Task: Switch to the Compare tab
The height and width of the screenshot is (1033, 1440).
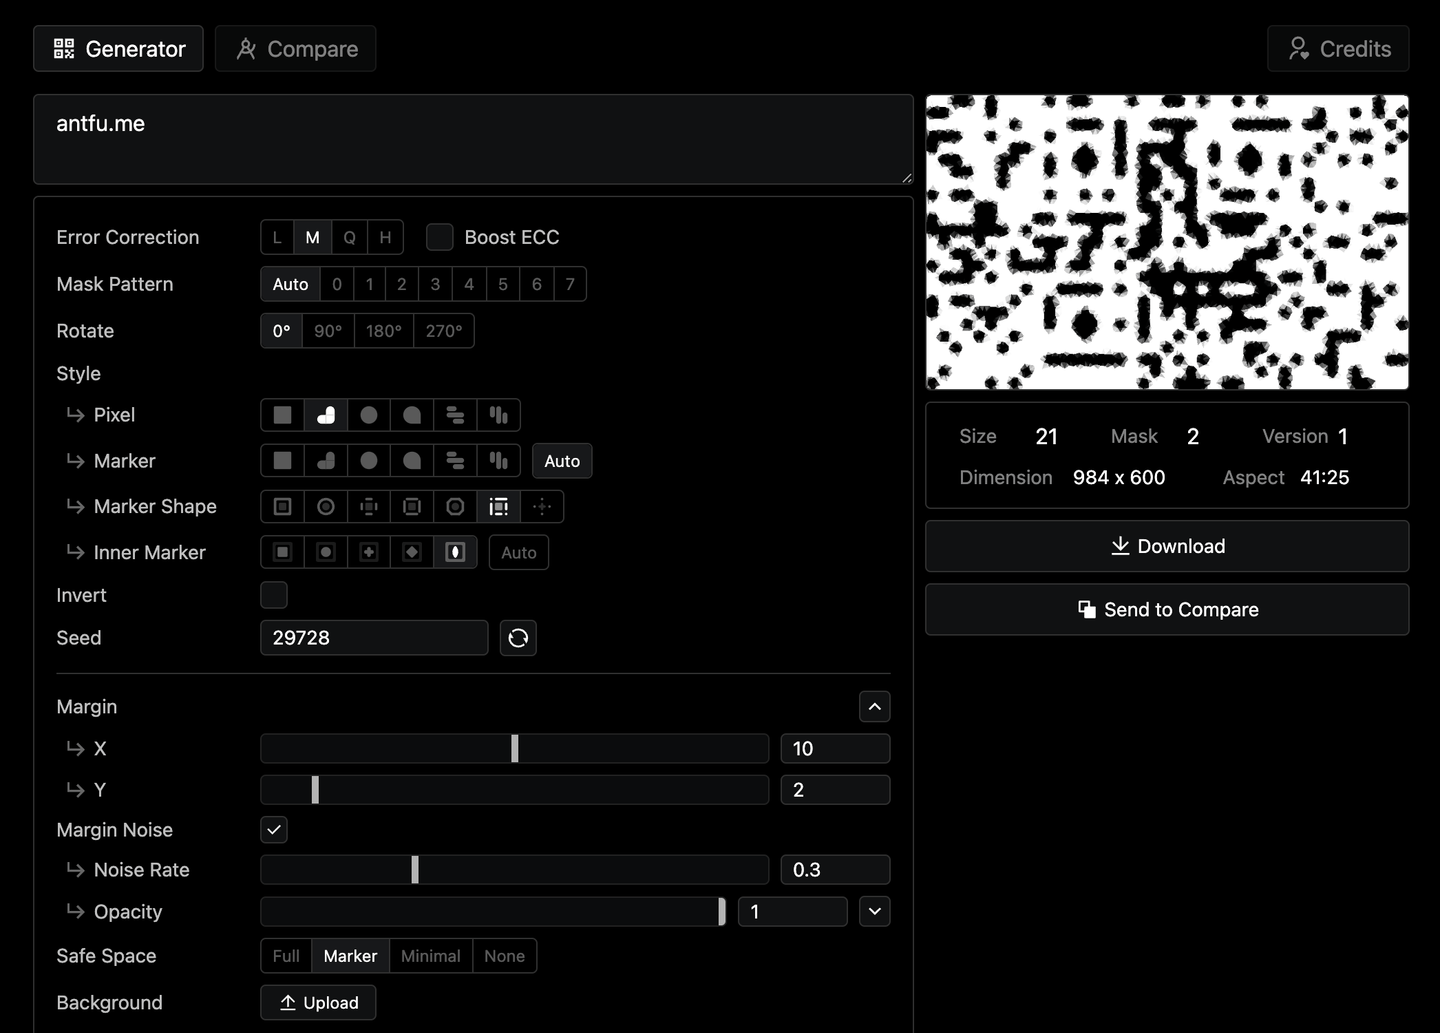Action: point(296,49)
